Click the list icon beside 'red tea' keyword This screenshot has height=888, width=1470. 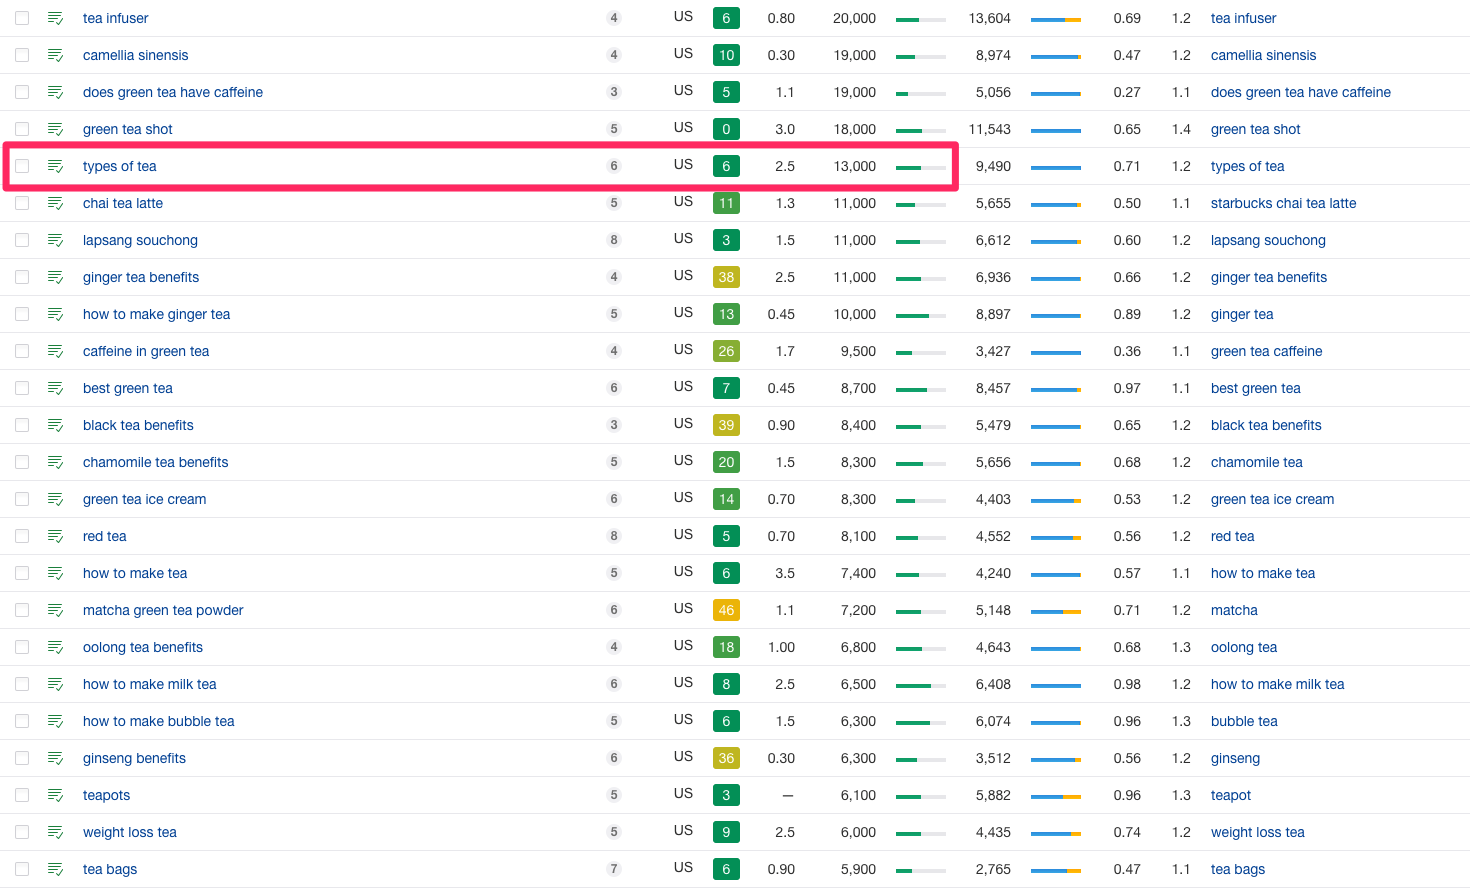click(x=56, y=536)
